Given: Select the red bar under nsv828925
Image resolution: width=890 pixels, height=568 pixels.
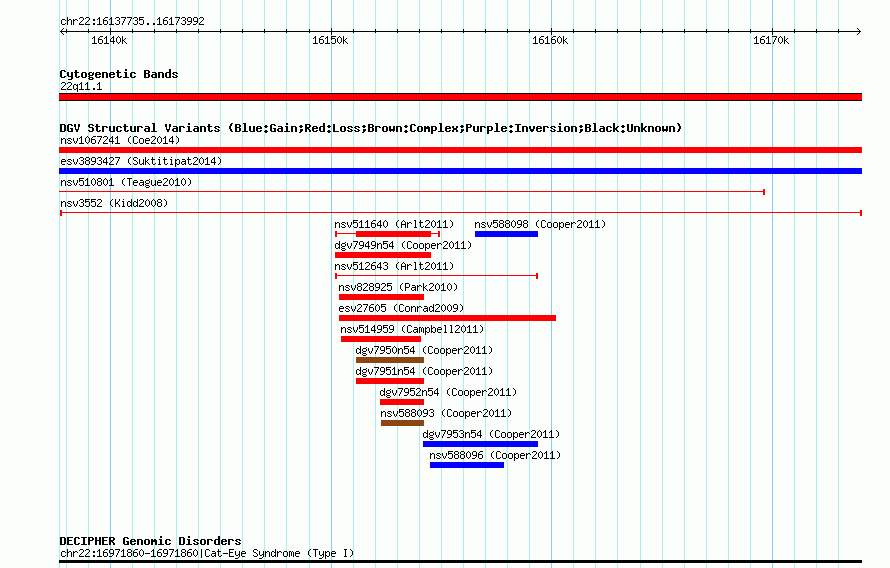Looking at the screenshot, I should (x=381, y=297).
